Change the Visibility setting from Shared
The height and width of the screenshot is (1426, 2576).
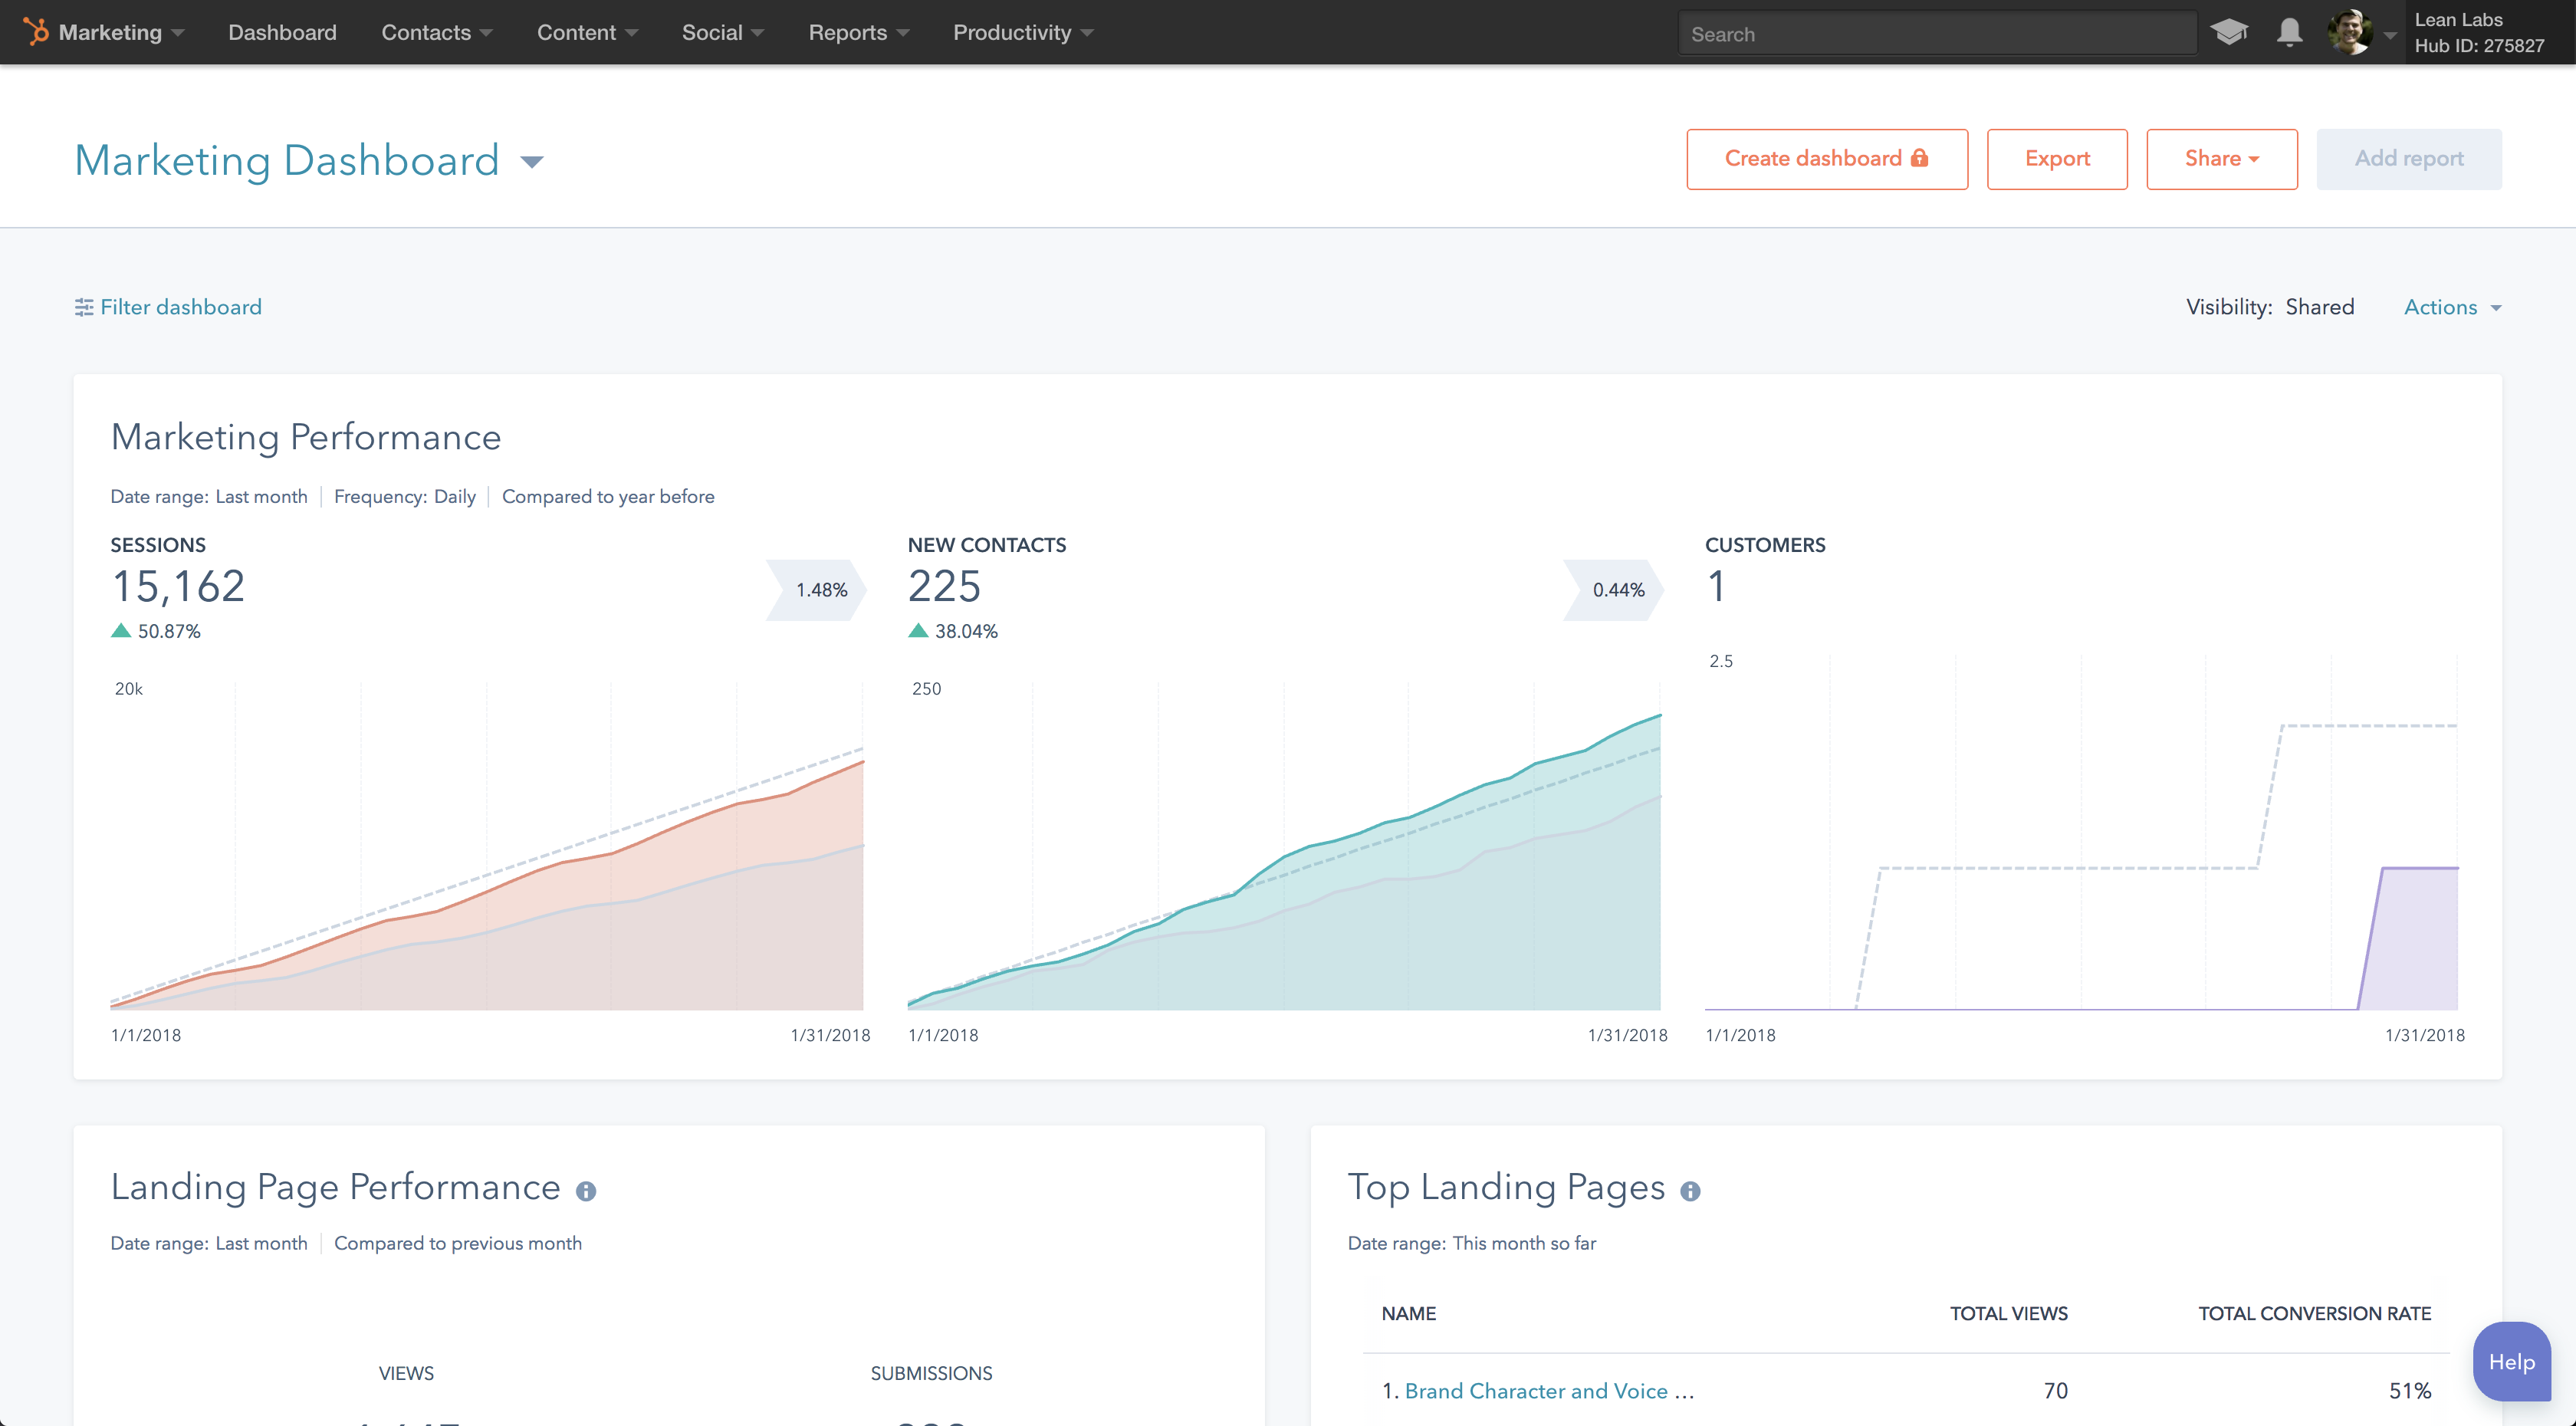point(2320,307)
